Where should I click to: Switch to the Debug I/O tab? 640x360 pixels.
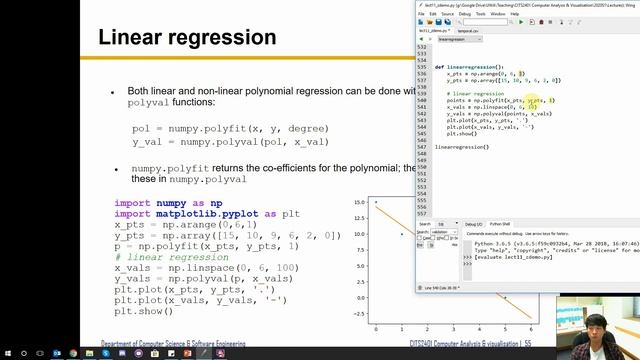473,224
